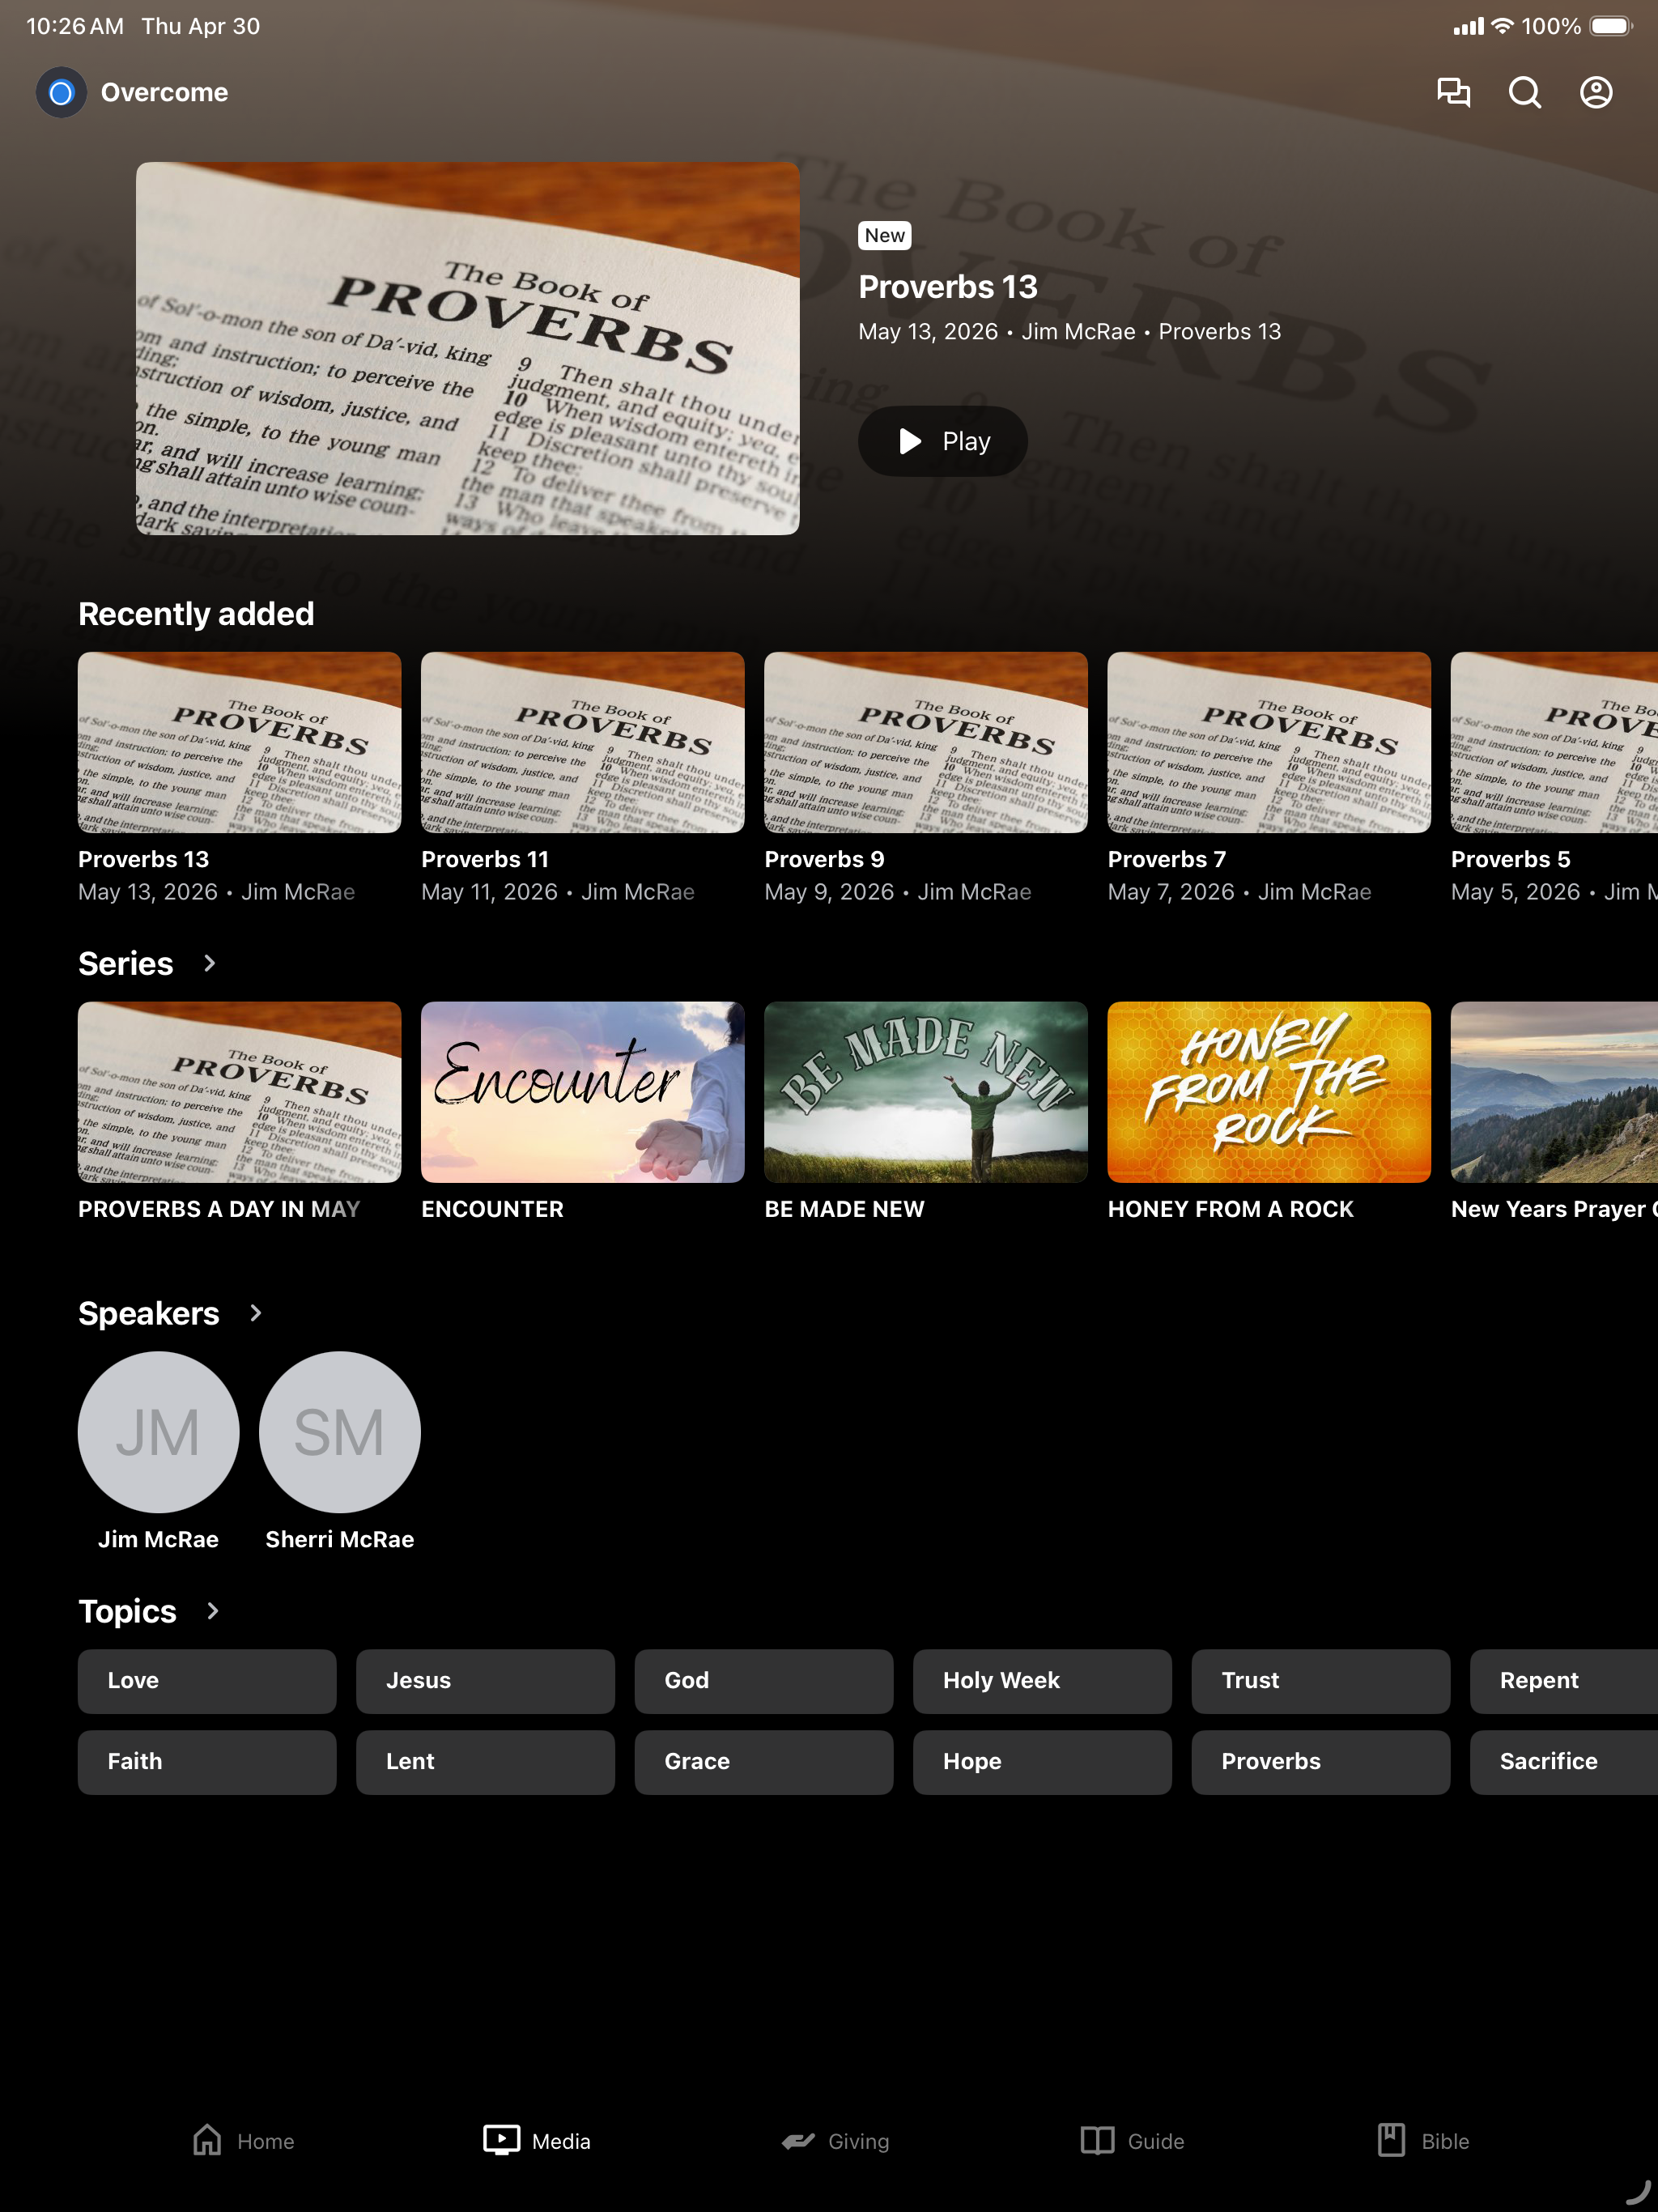1658x2212 pixels.
Task: Choose the Holy Week topic
Action: (1042, 1681)
